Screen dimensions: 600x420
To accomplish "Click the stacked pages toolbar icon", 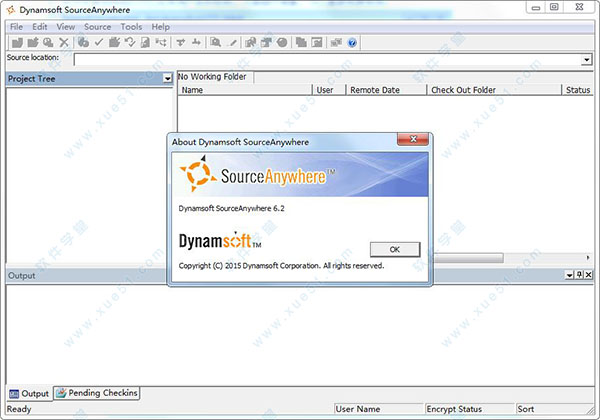I will pos(301,42).
